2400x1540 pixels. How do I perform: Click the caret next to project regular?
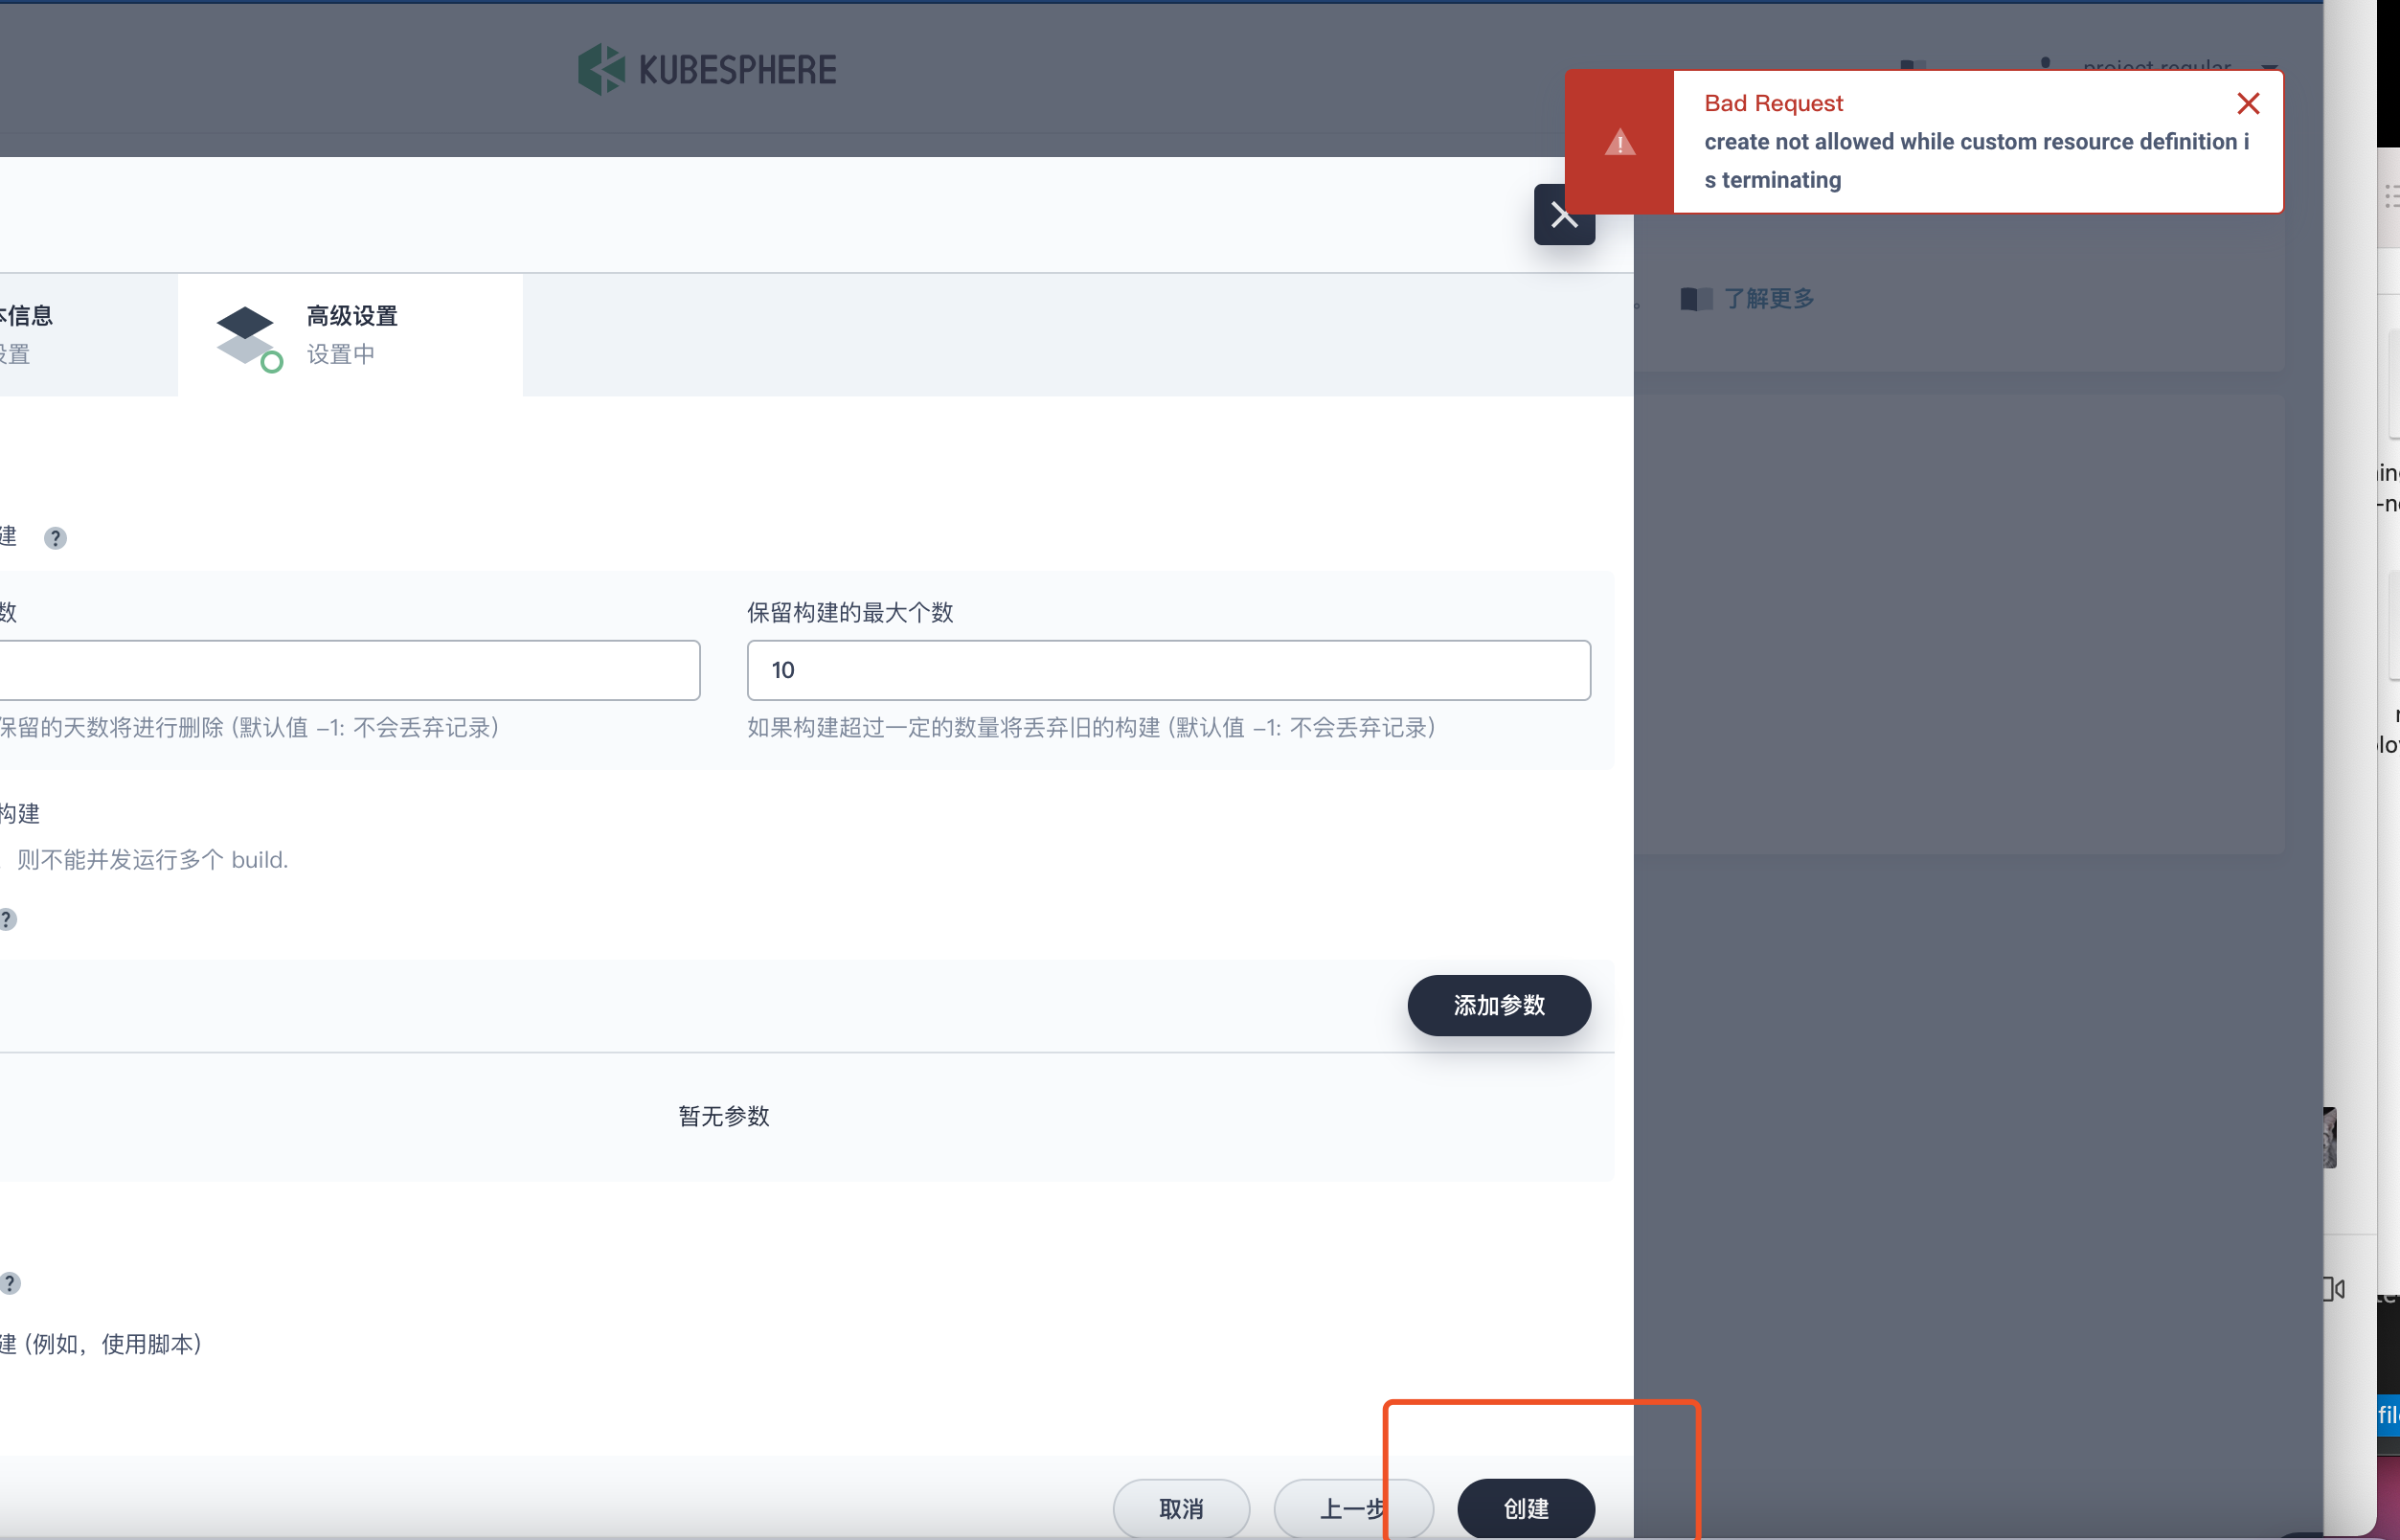click(2270, 70)
